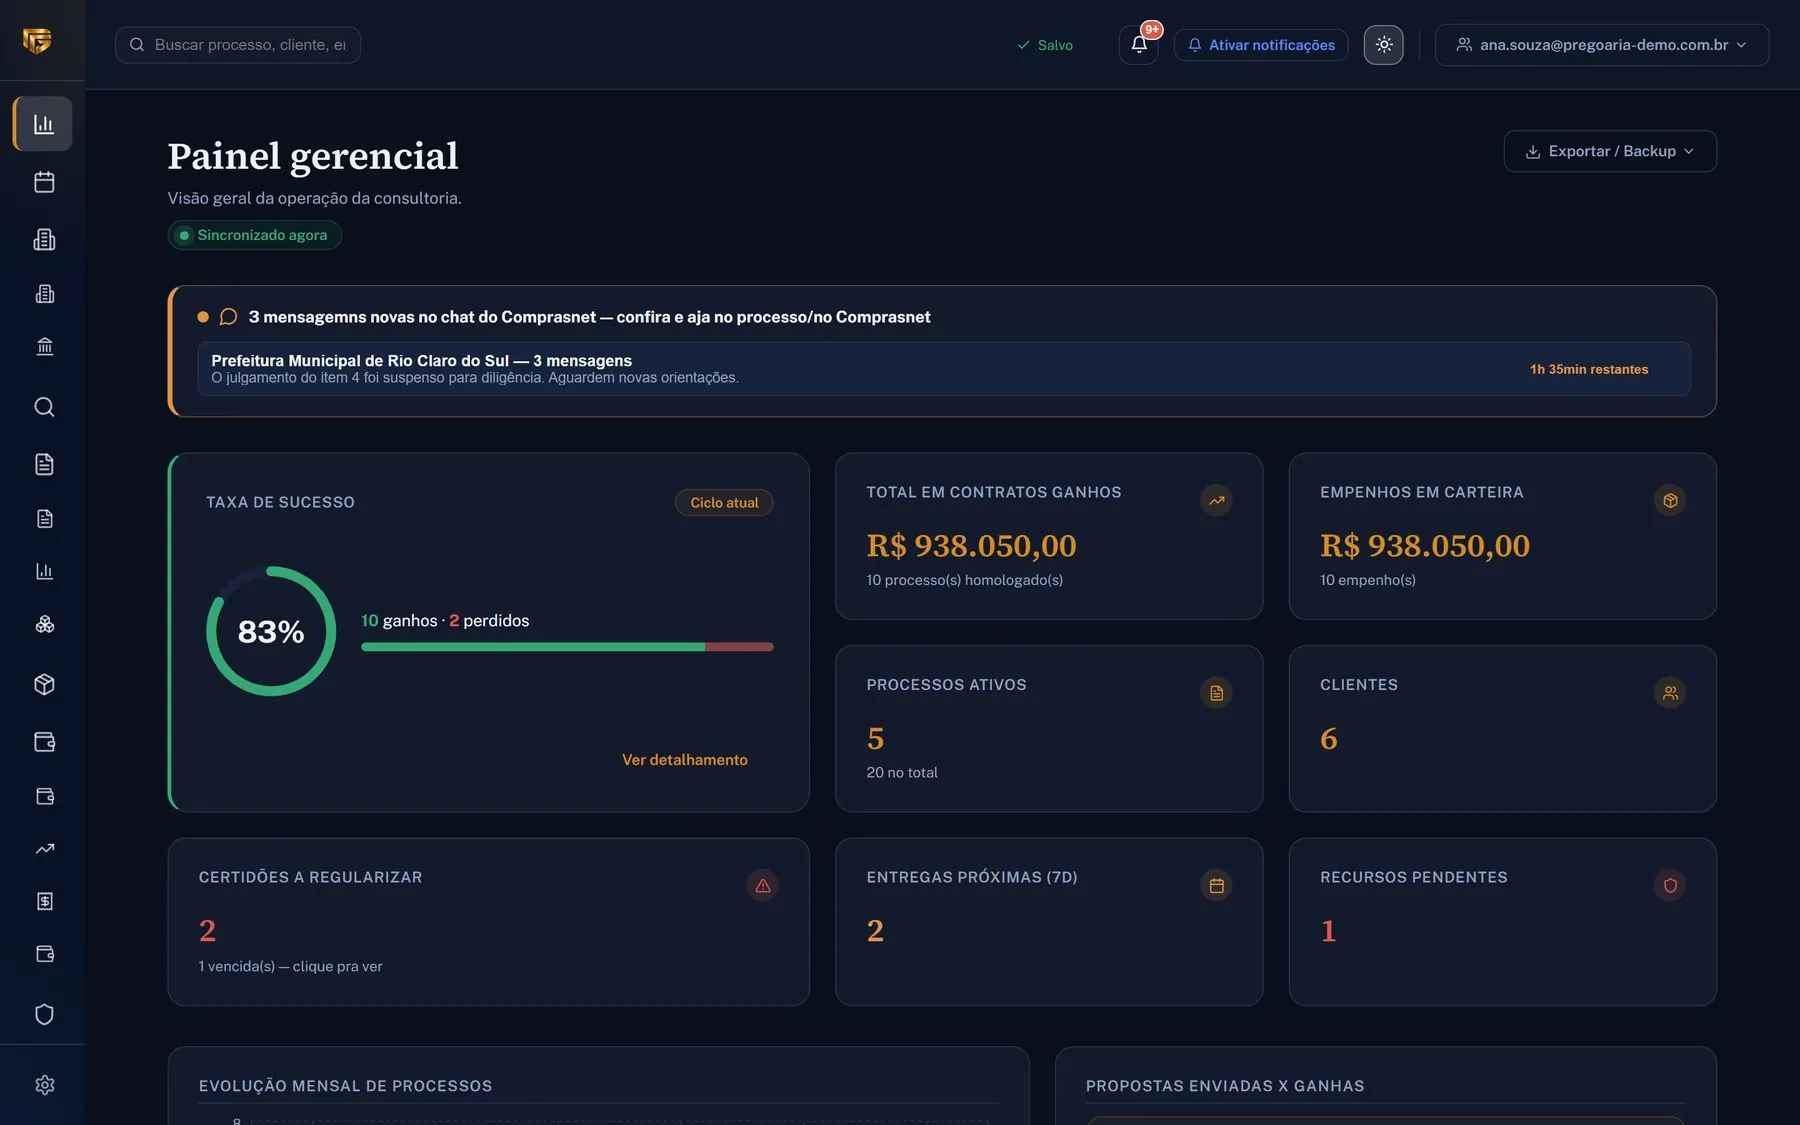Select the single package box sidebar icon
Image resolution: width=1800 pixels, height=1125 pixels.
(x=44, y=684)
